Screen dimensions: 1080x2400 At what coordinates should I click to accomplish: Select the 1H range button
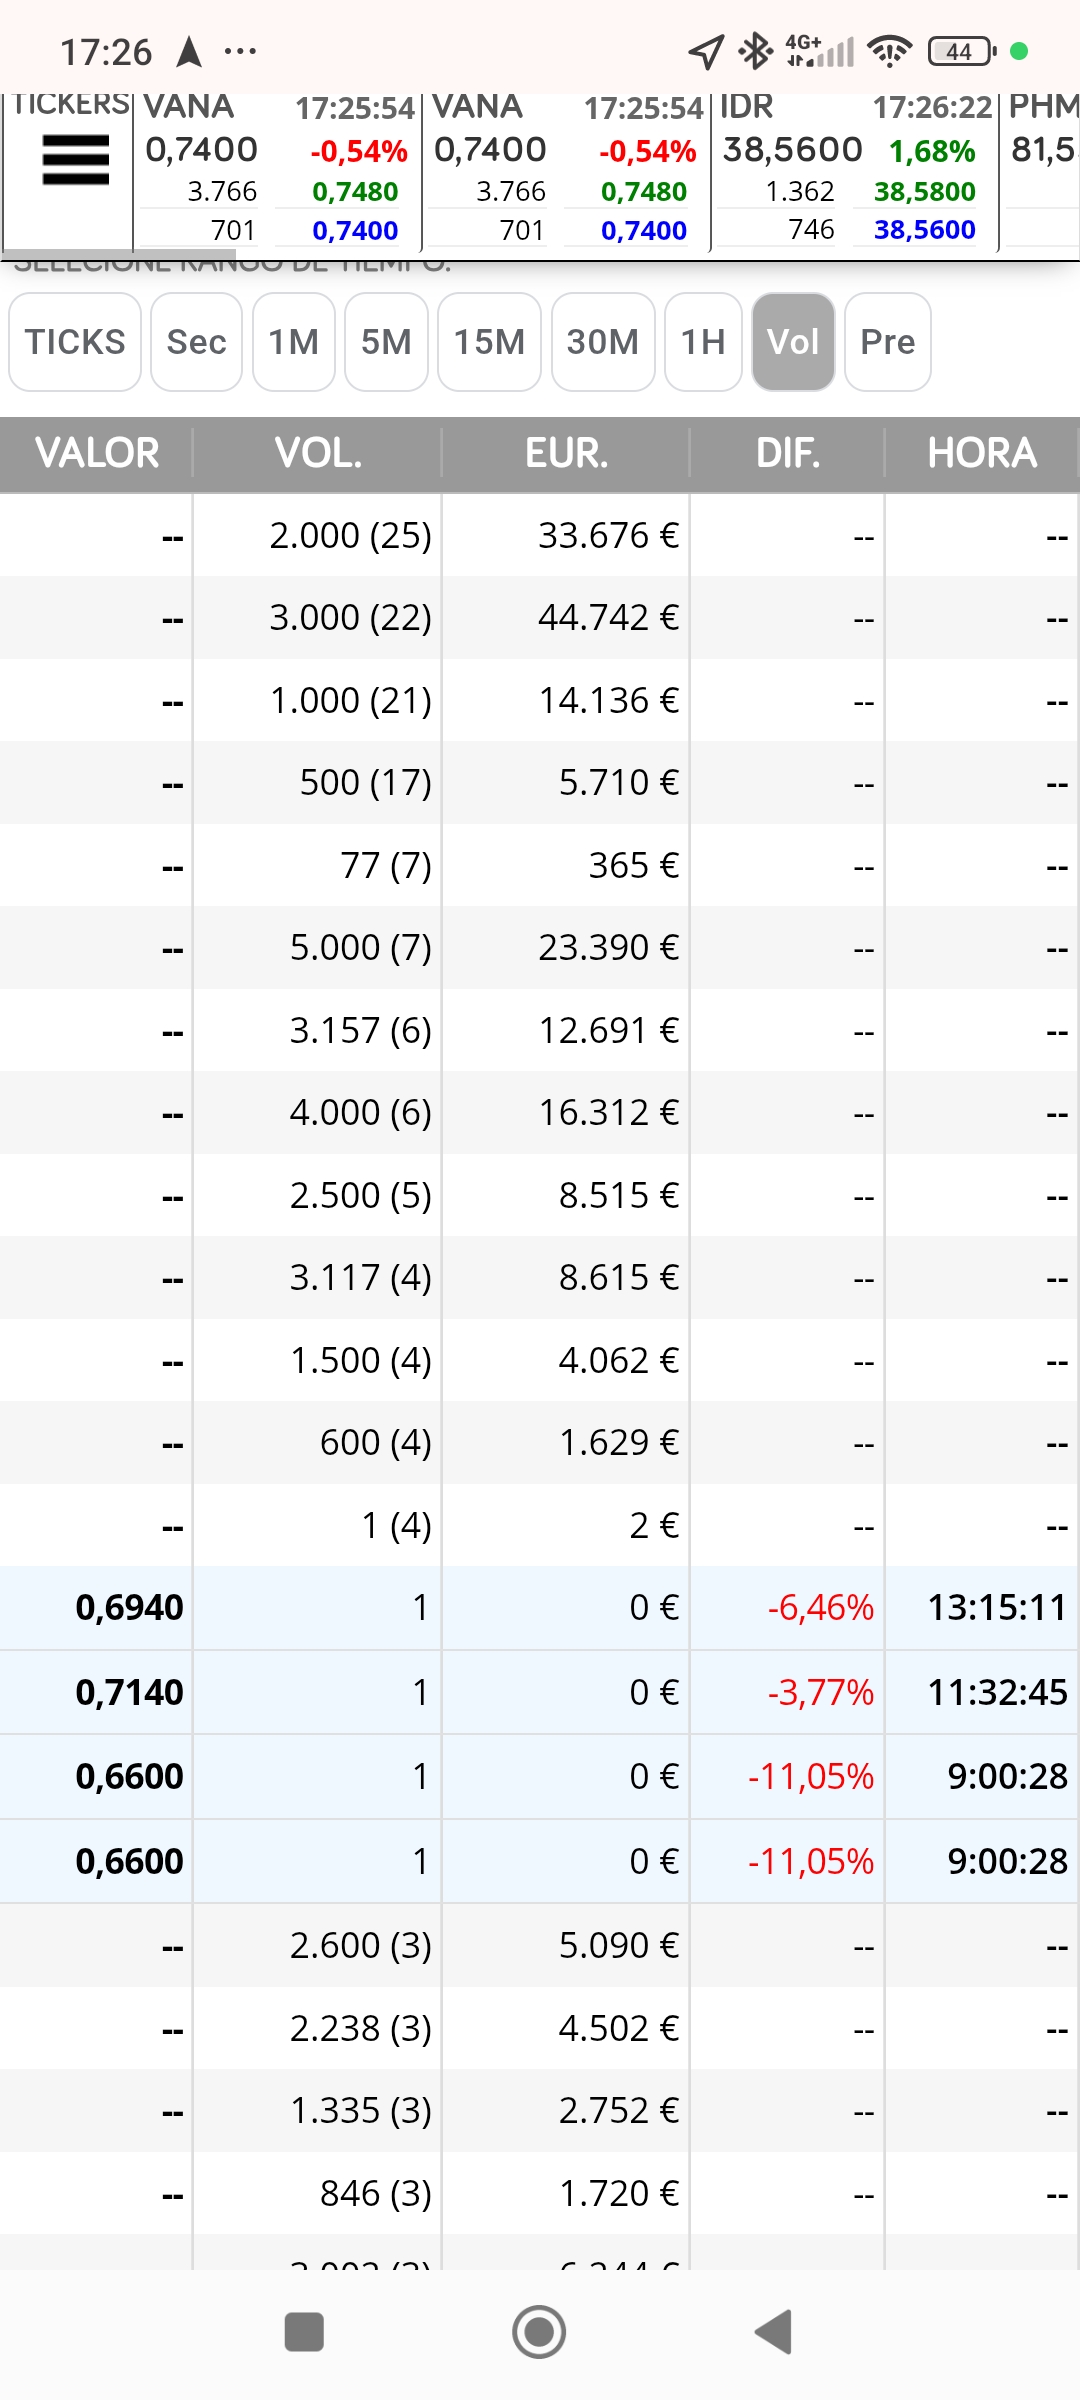pyautogui.click(x=703, y=342)
